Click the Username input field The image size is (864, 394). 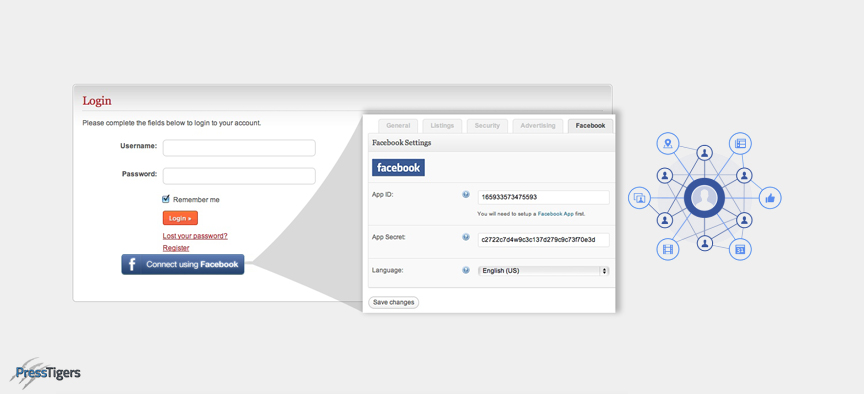239,148
